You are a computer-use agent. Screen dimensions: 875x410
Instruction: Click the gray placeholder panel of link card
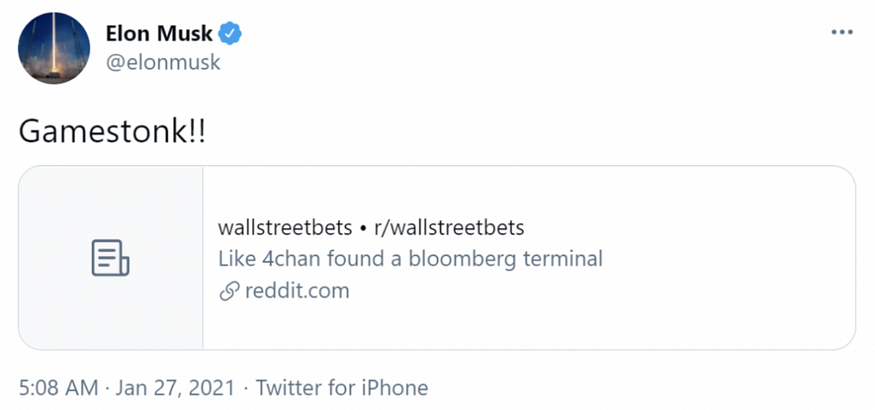pos(110,258)
